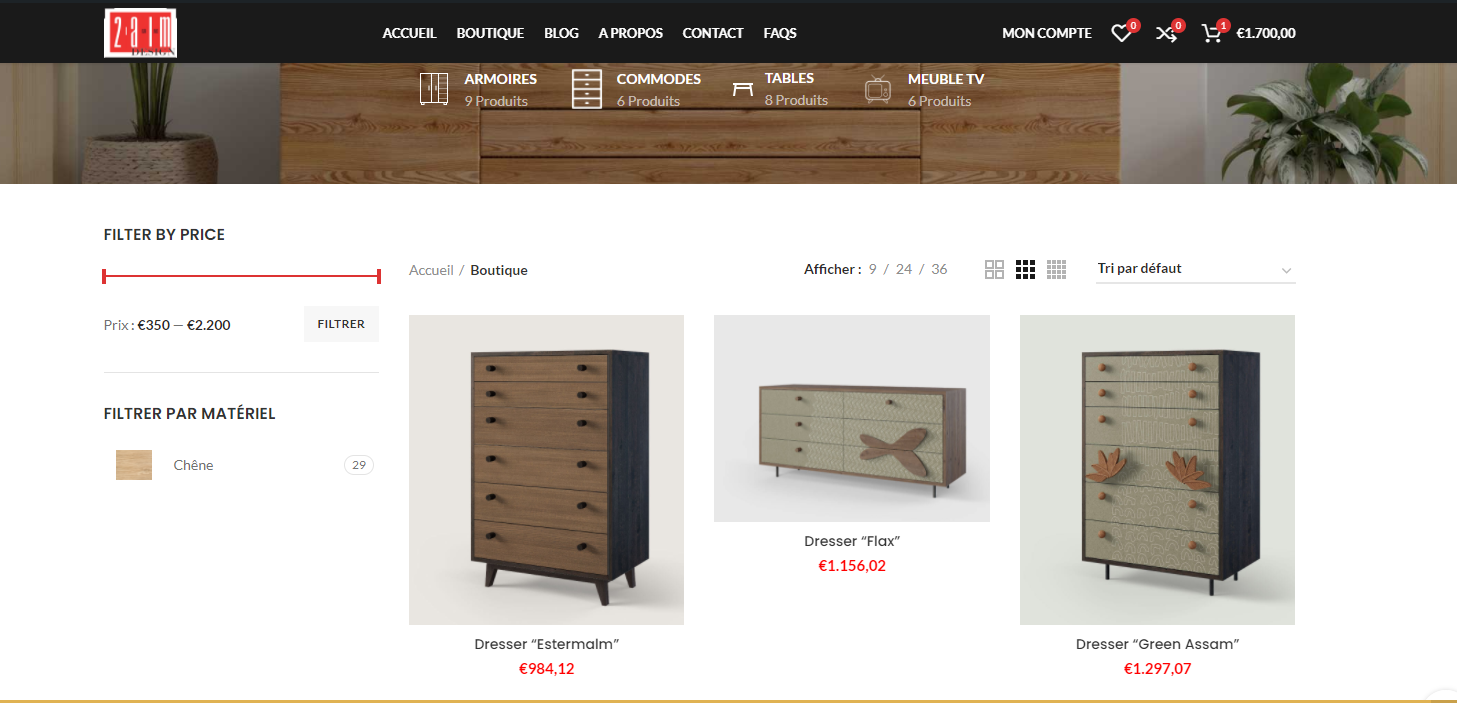This screenshot has width=1457, height=703.
Task: Click the right handle of the price slider
Action: tap(379, 276)
